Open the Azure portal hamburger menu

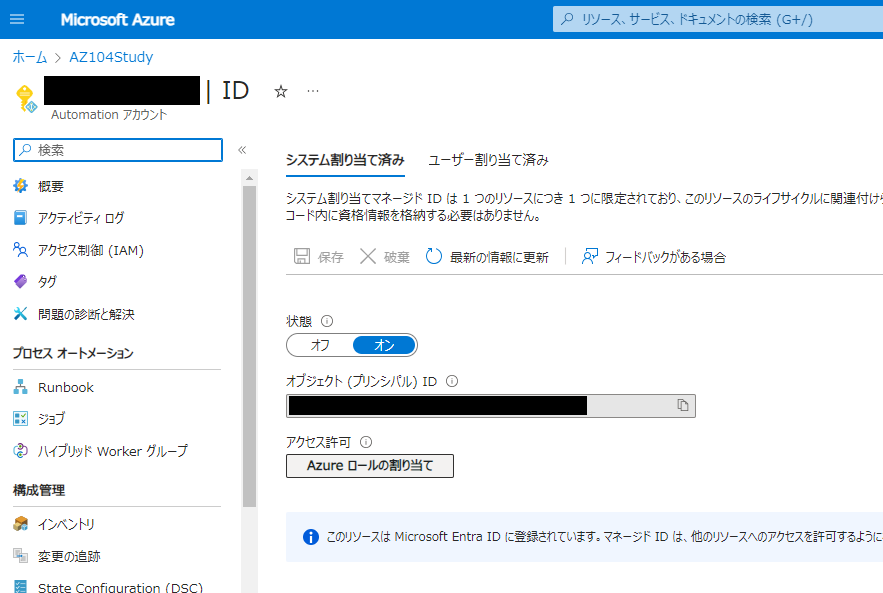[x=17, y=19]
